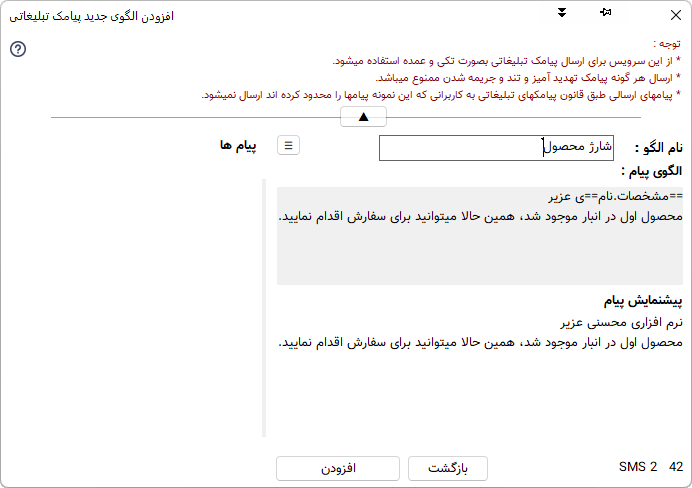This screenshot has height=488, width=692.
Task: Click the SMS 2 message counter
Action: 638,467
